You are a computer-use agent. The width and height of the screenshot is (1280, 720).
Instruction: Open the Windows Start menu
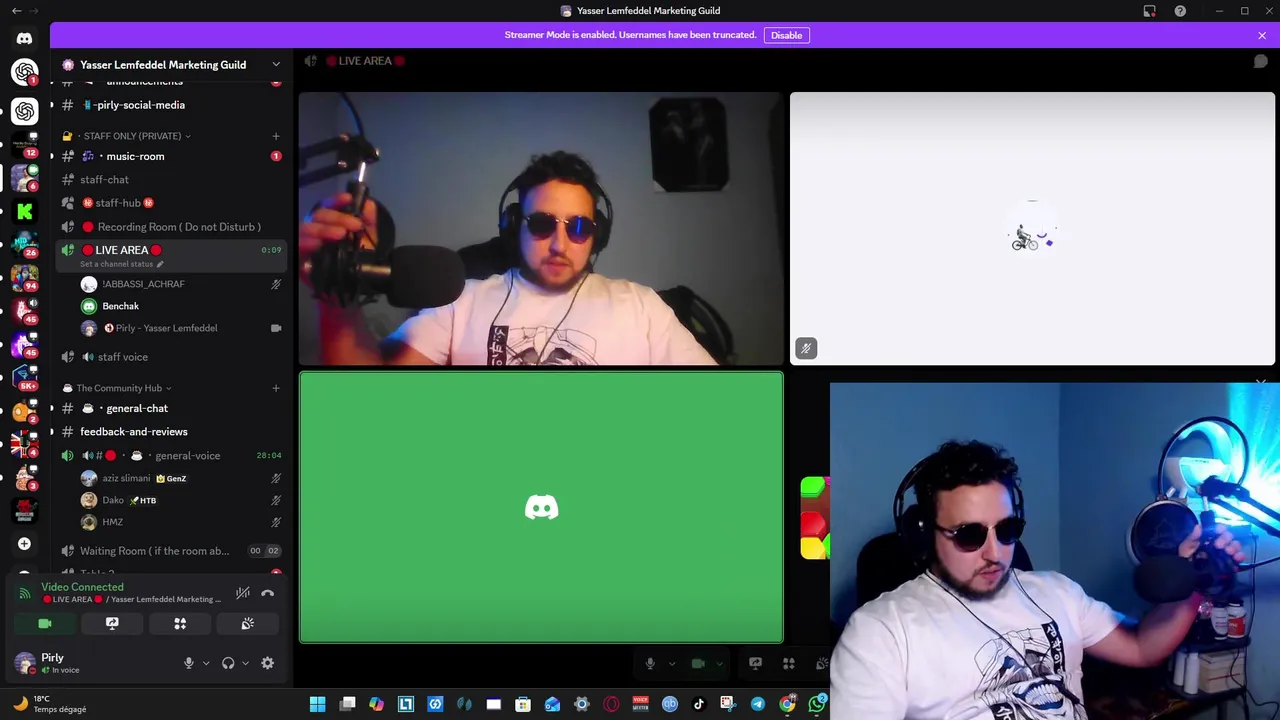click(317, 704)
